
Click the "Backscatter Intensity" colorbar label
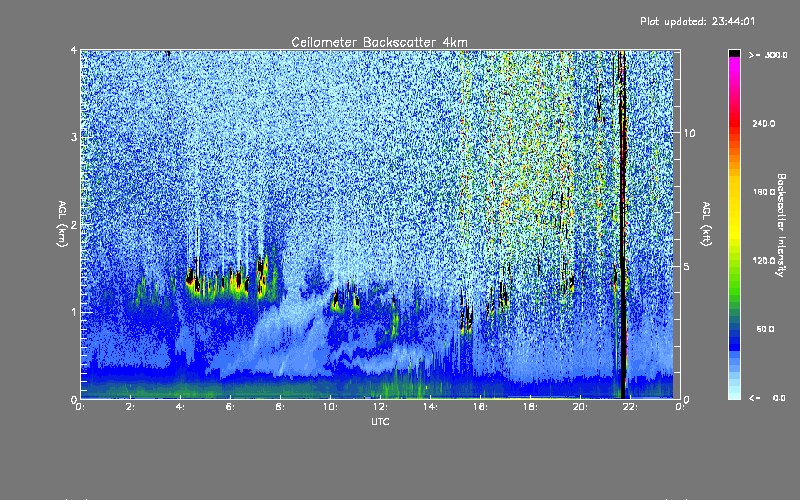[781, 225]
